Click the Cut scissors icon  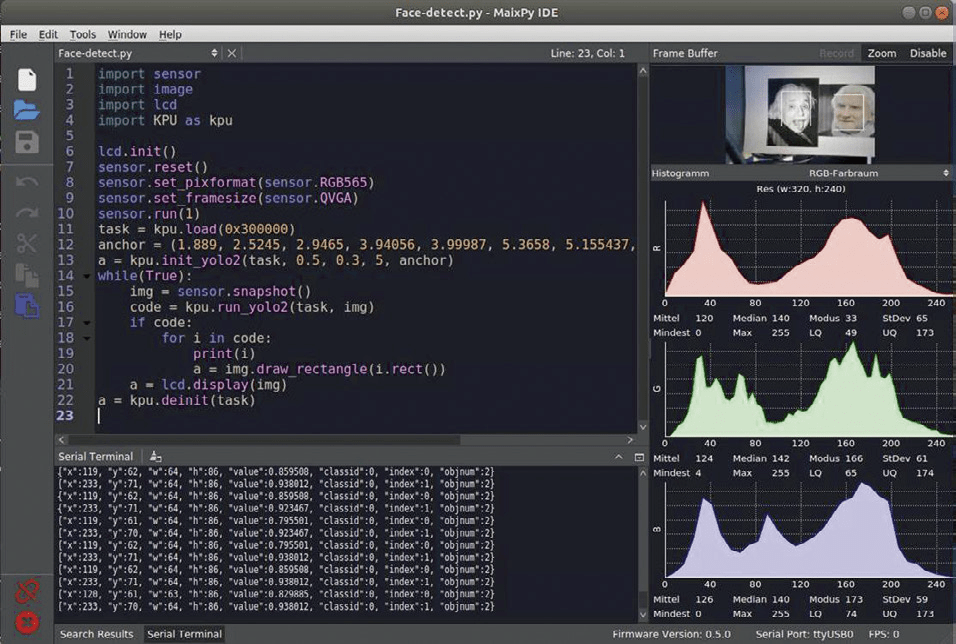(x=27, y=243)
